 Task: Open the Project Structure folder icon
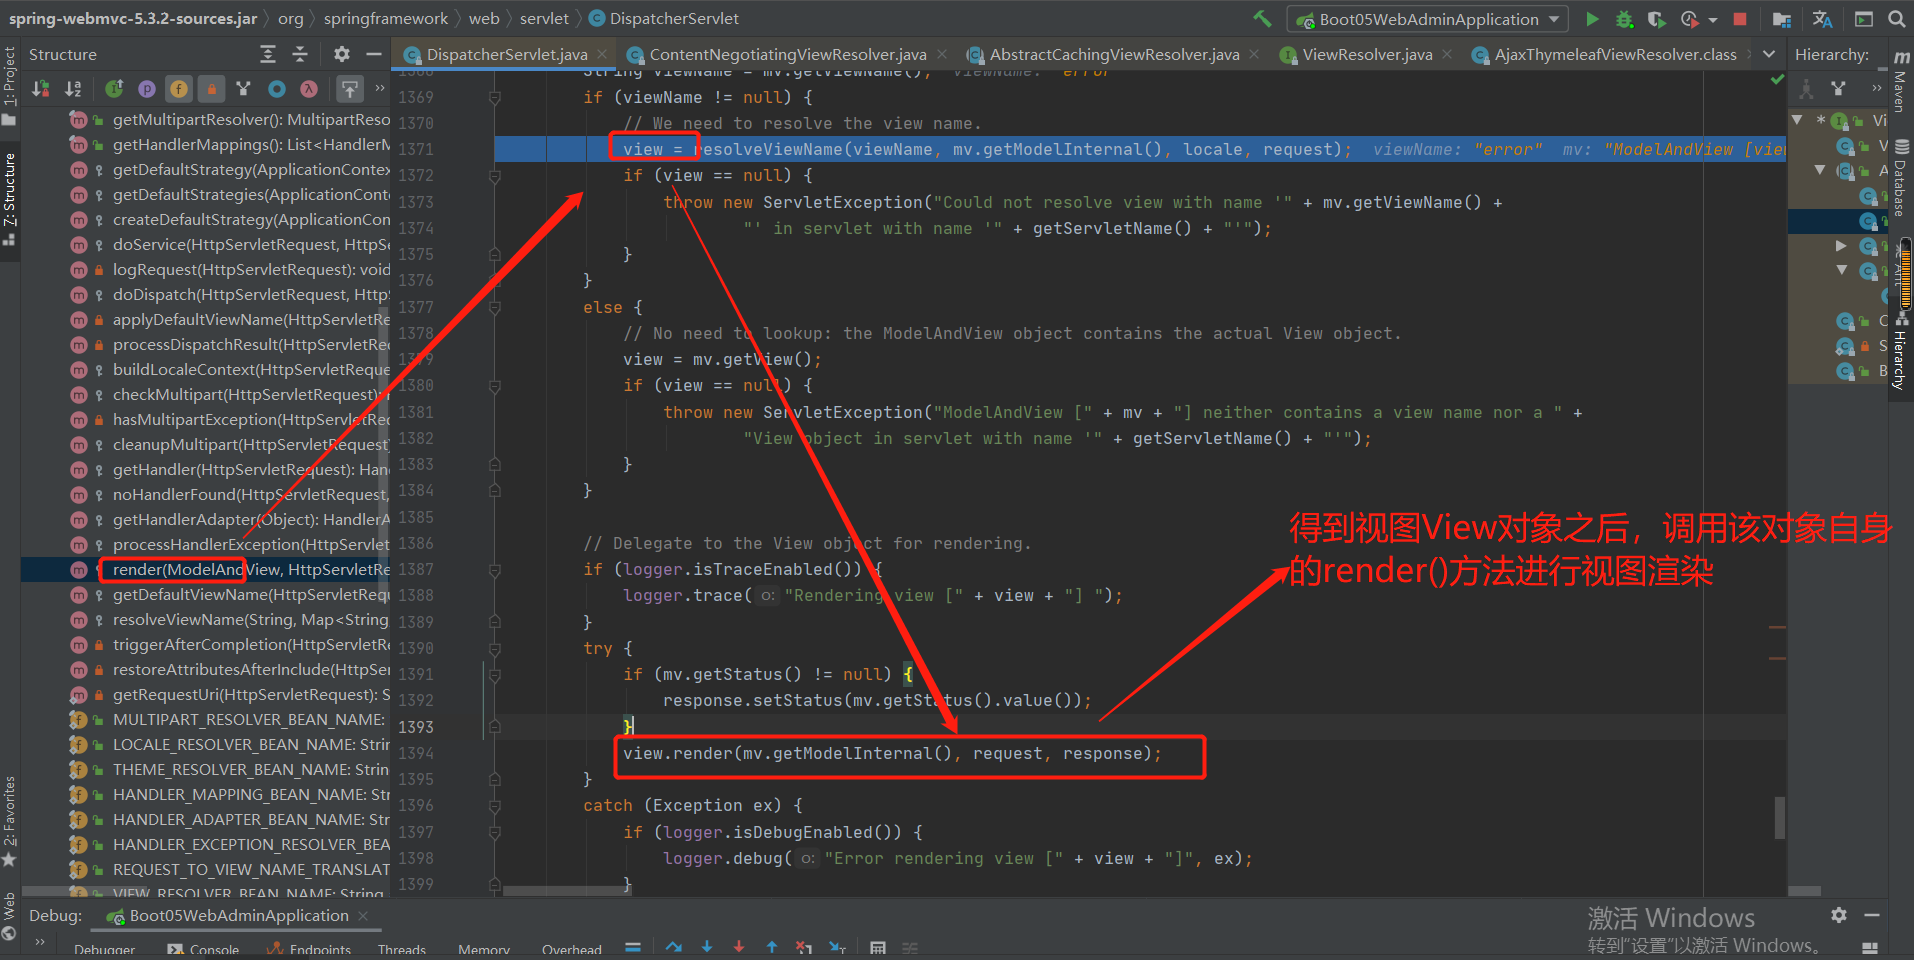1781,19
